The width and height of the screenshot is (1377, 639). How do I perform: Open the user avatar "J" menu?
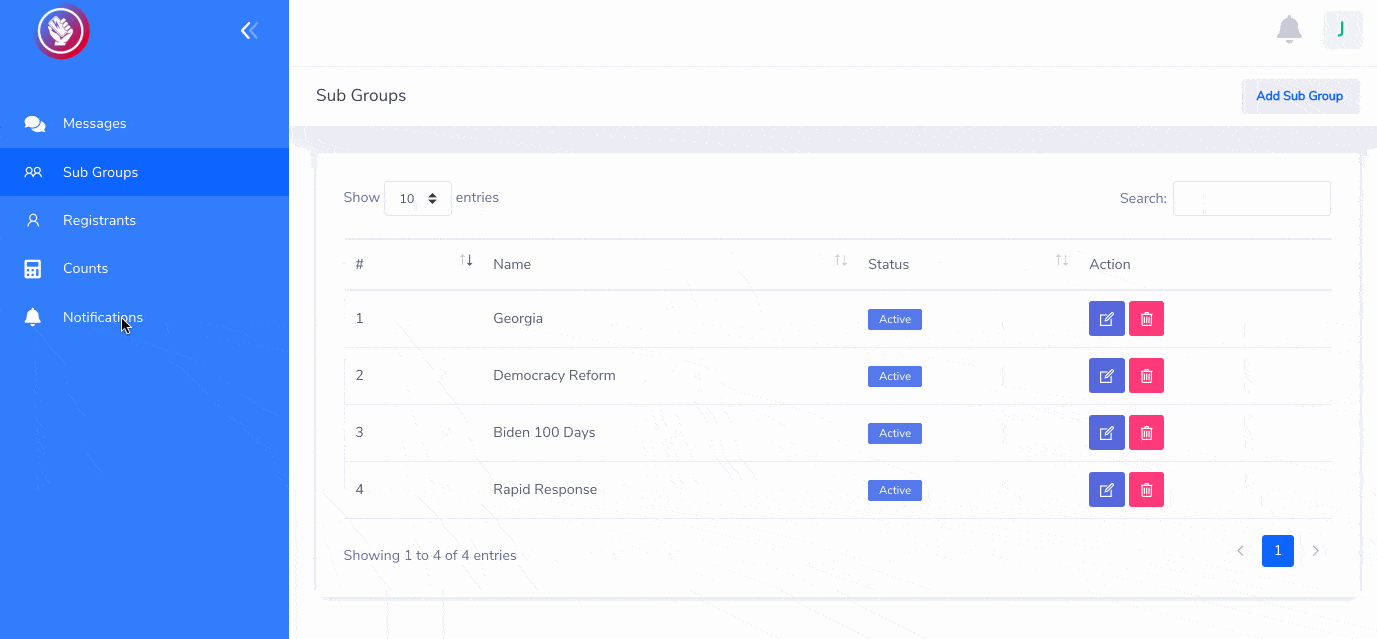1342,30
